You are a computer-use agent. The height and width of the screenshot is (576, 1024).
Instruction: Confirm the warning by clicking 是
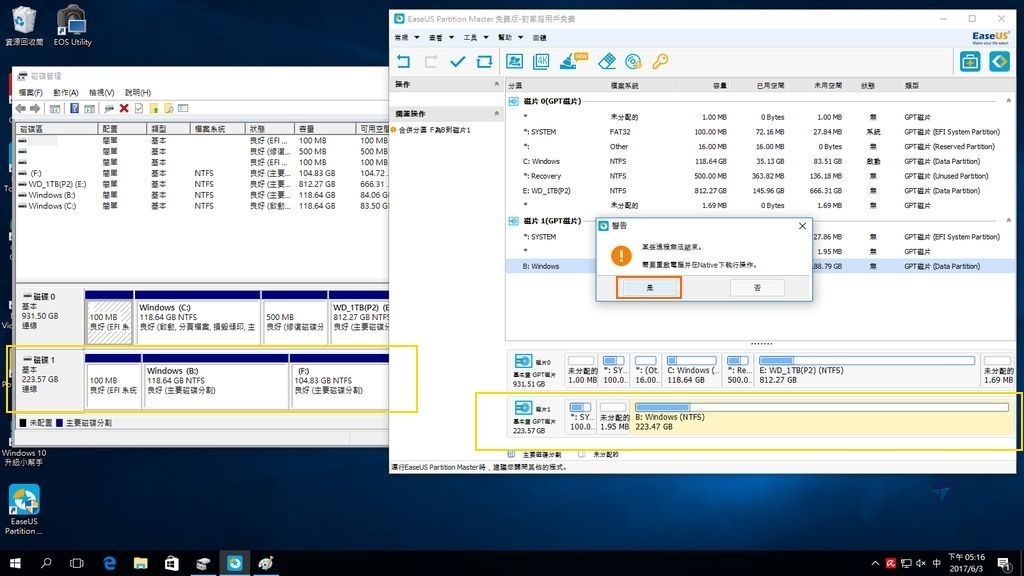coord(649,287)
